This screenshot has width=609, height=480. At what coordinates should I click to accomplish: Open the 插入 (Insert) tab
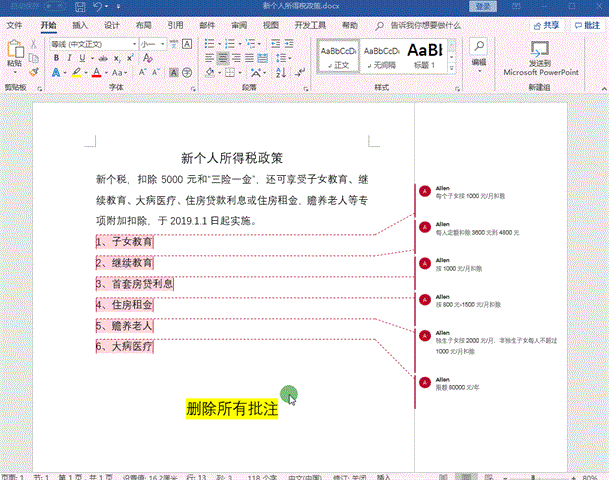tap(80, 25)
